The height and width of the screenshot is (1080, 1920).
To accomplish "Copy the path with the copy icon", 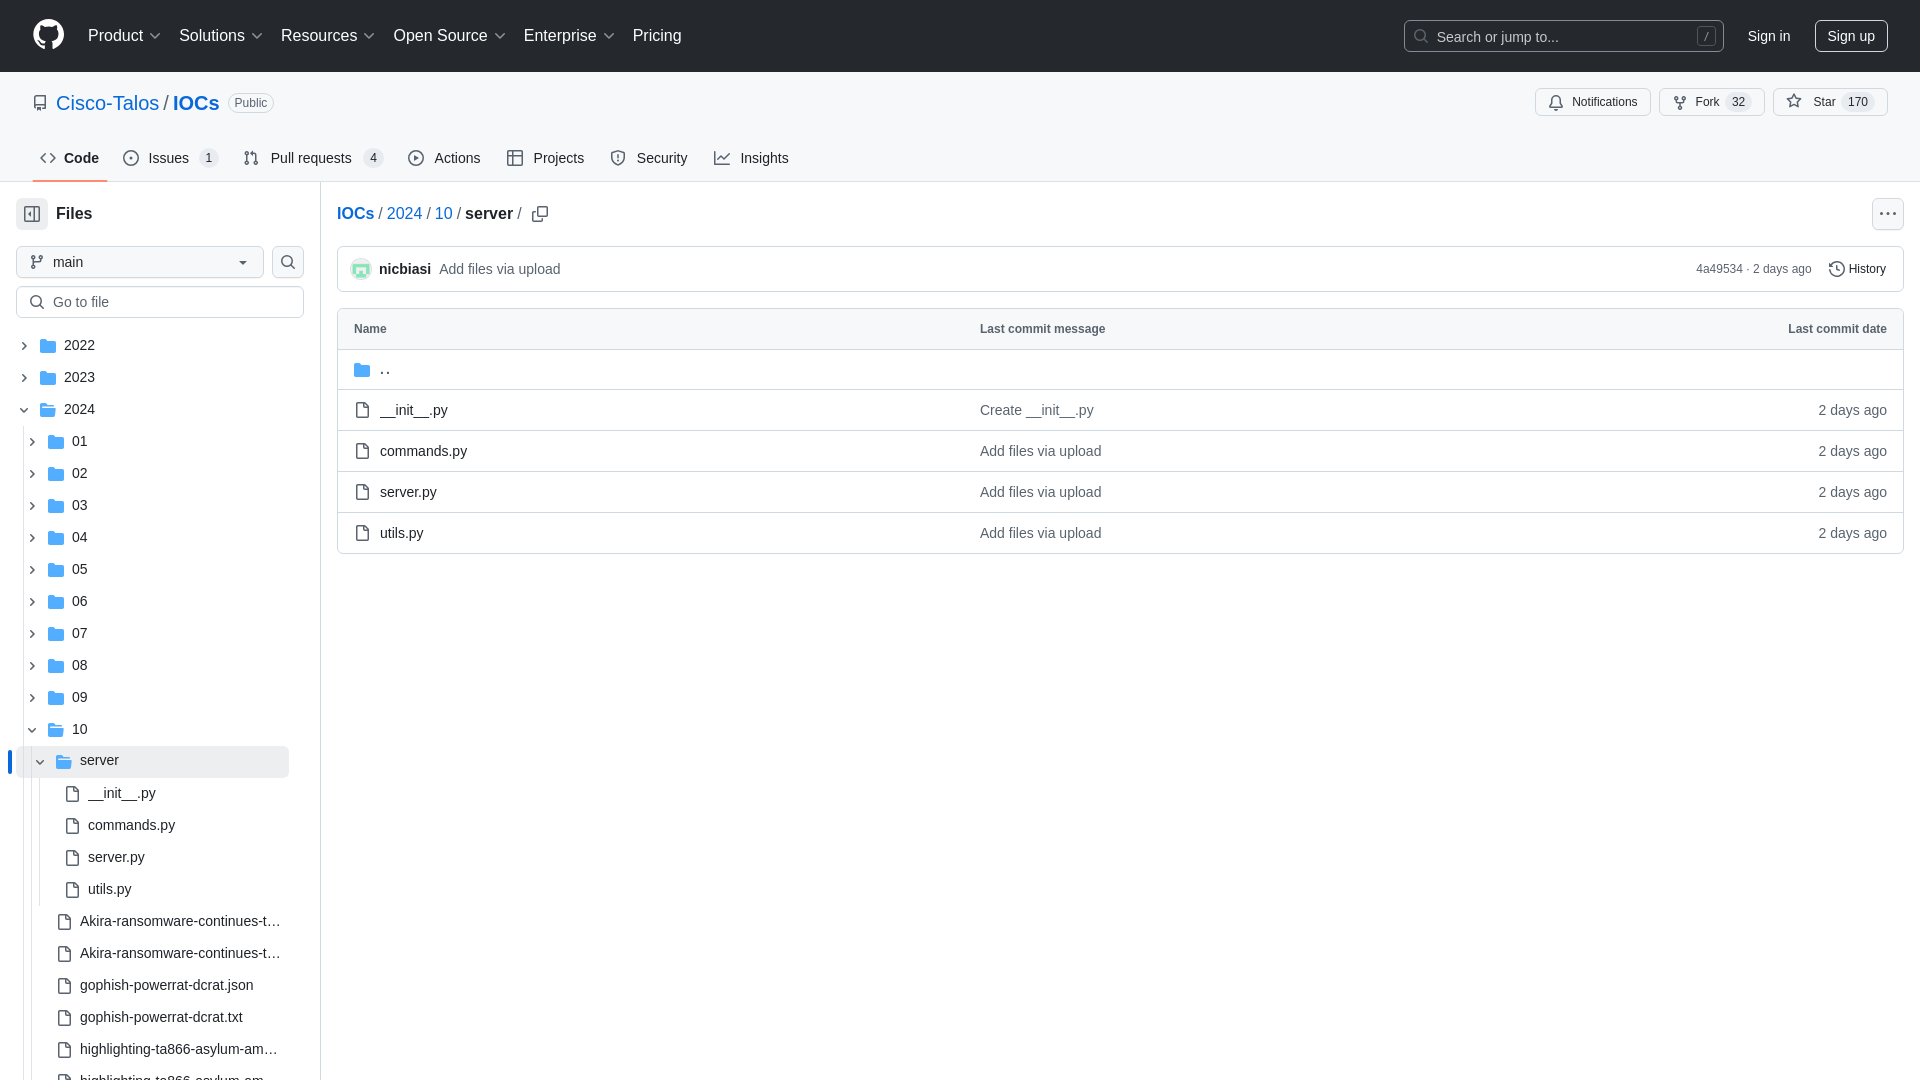I will [x=540, y=214].
